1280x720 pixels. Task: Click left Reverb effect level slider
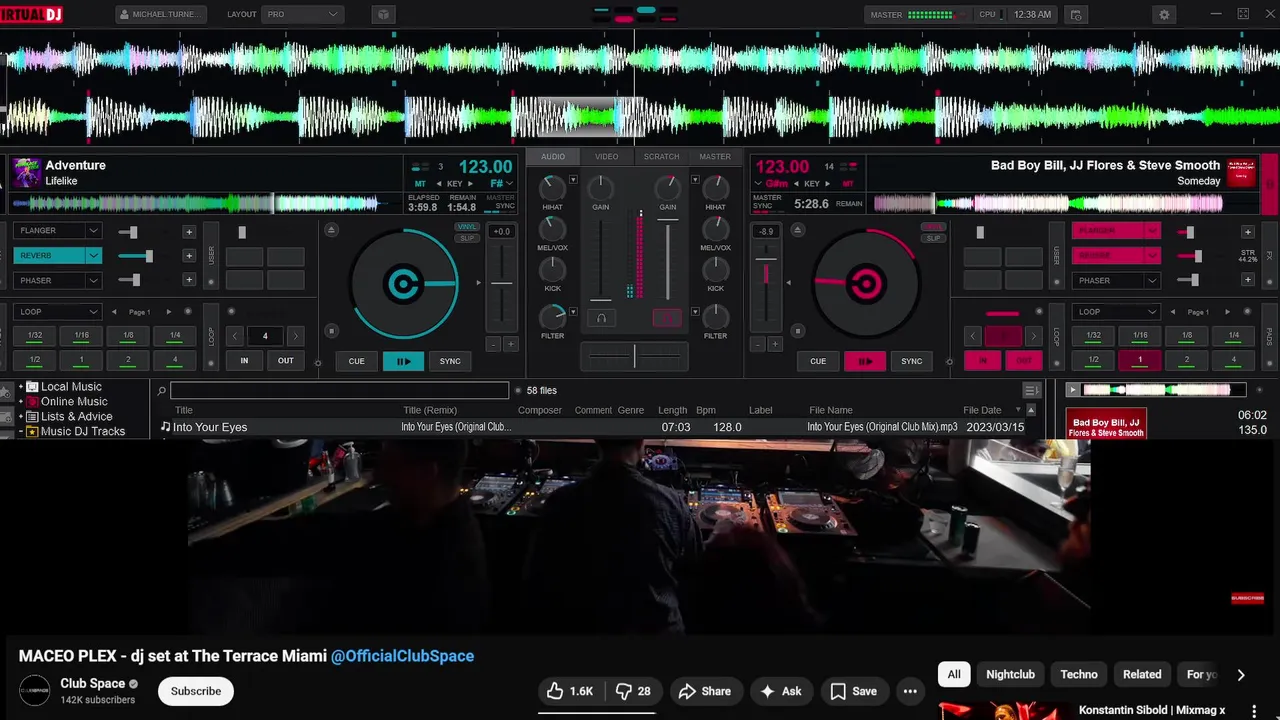pyautogui.click(x=134, y=256)
